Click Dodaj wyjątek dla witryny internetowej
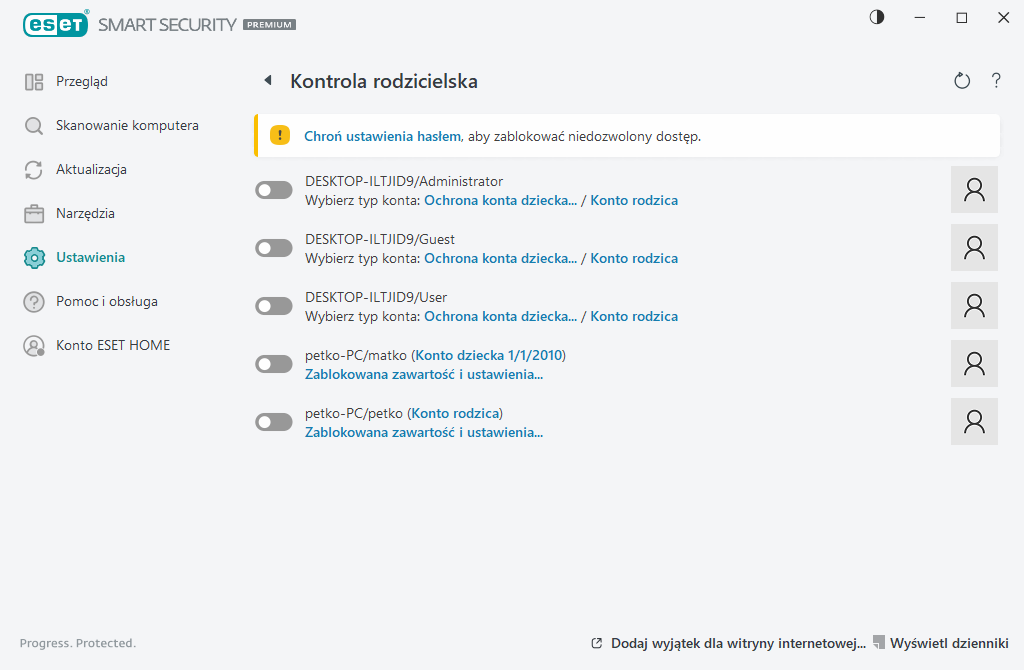1024x670 pixels. [x=737, y=643]
